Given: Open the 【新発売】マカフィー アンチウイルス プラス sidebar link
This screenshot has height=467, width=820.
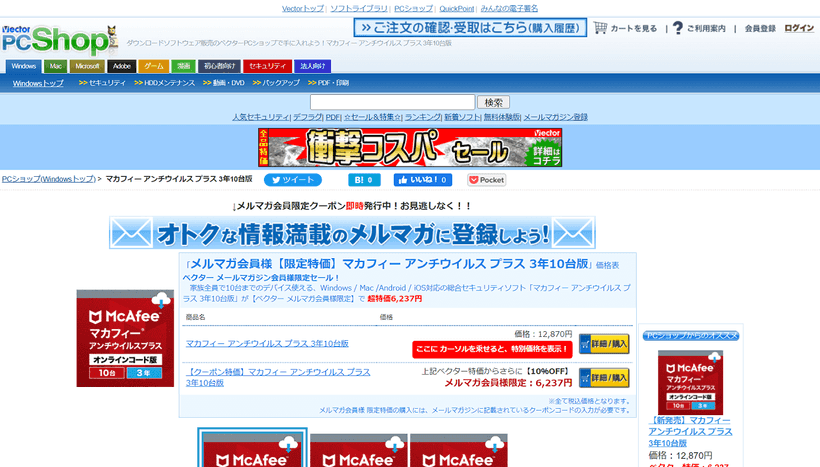Looking at the screenshot, I should [x=690, y=431].
